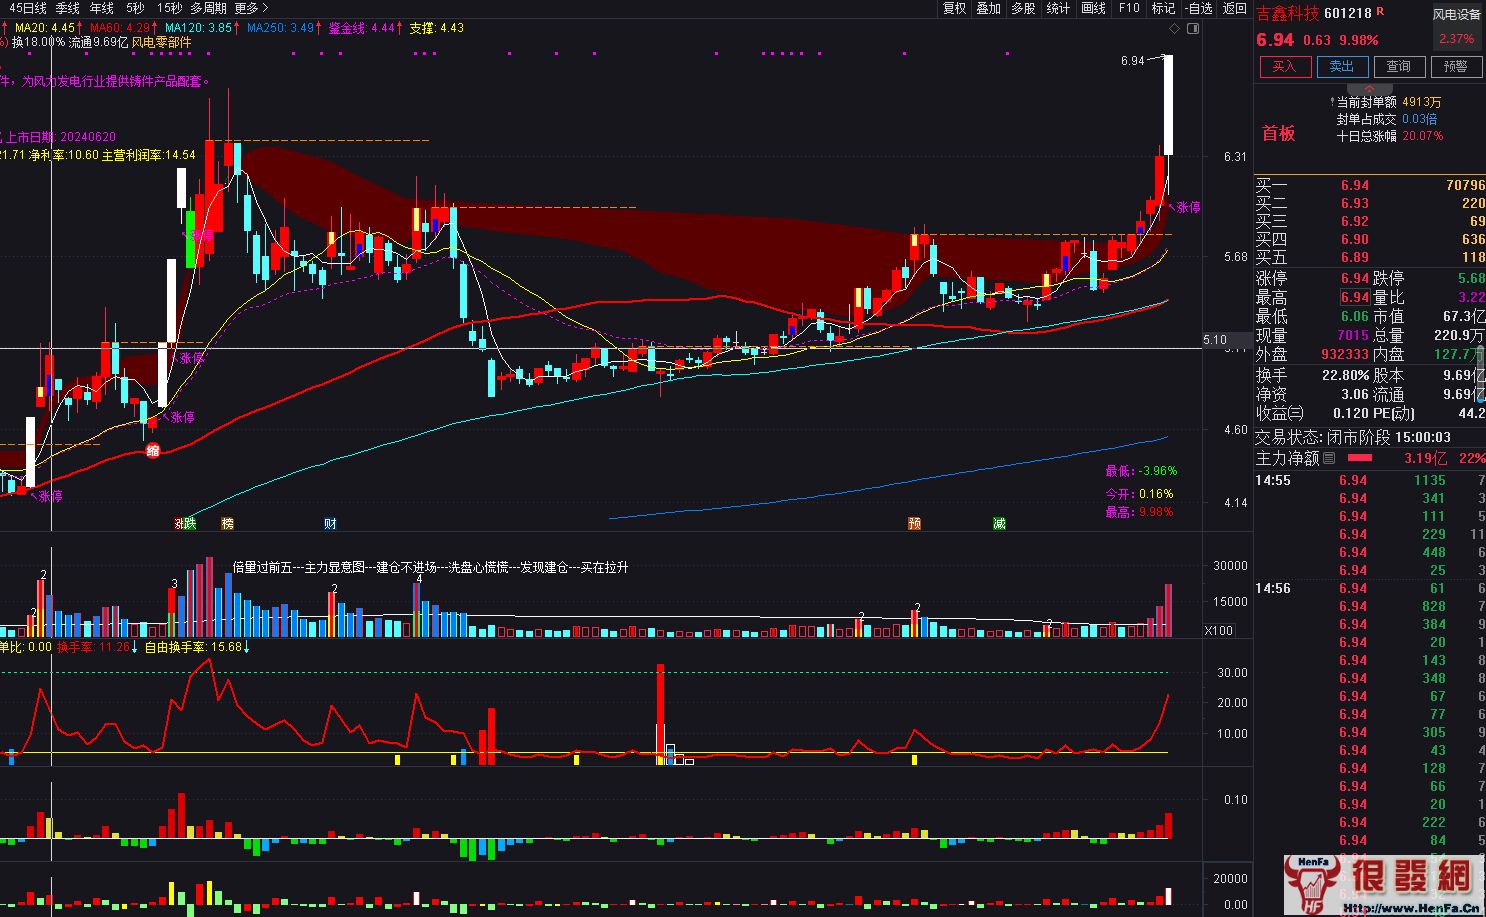1486x917 pixels.
Task: Open the 多周期 multi-period selector
Action: [x=208, y=8]
